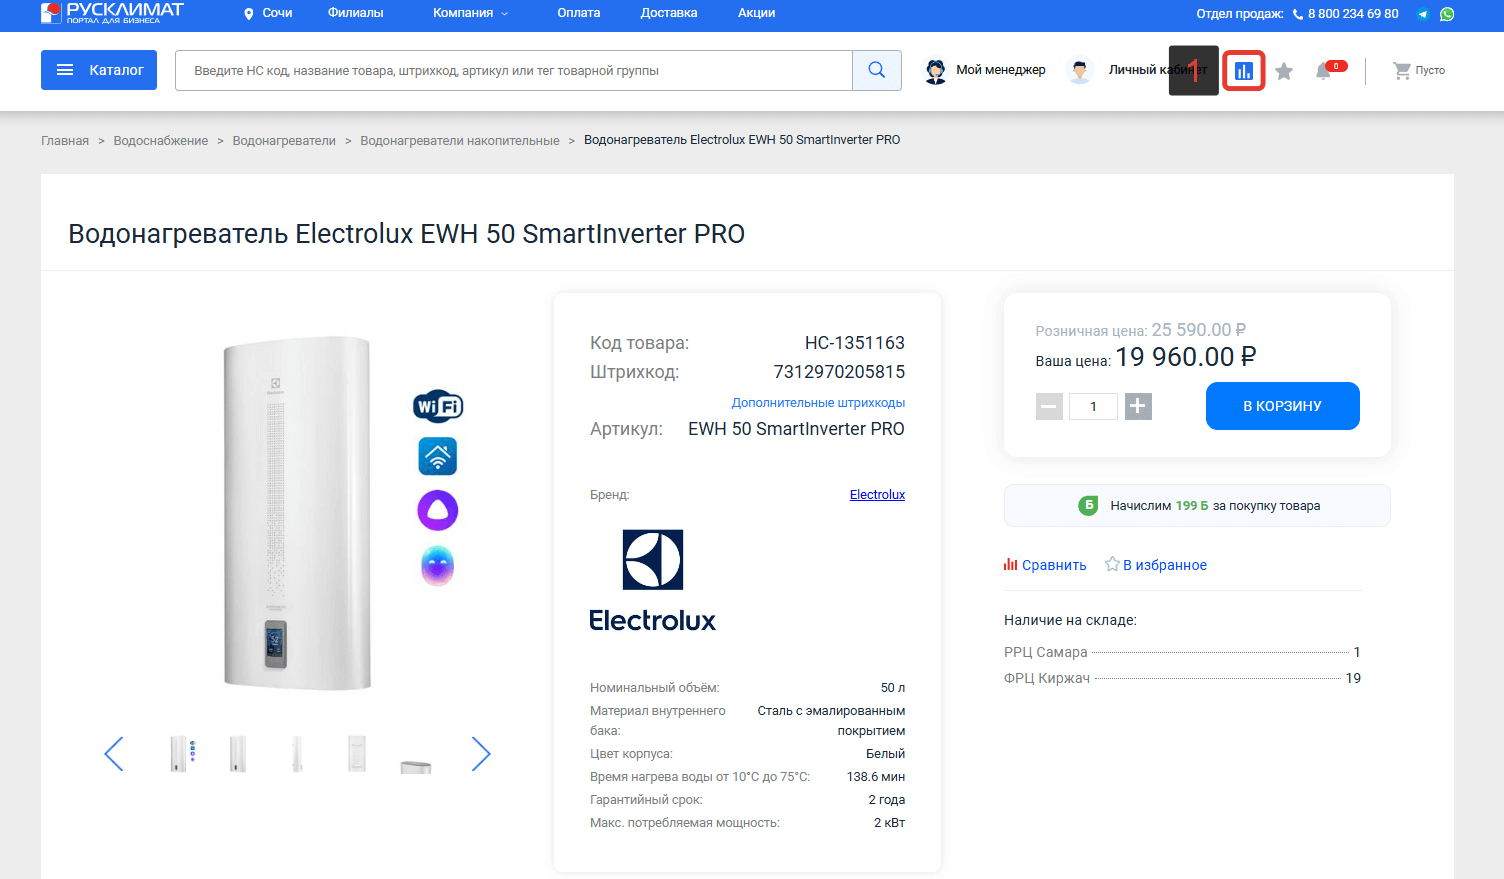Open favorites star icon in header

pos(1284,71)
